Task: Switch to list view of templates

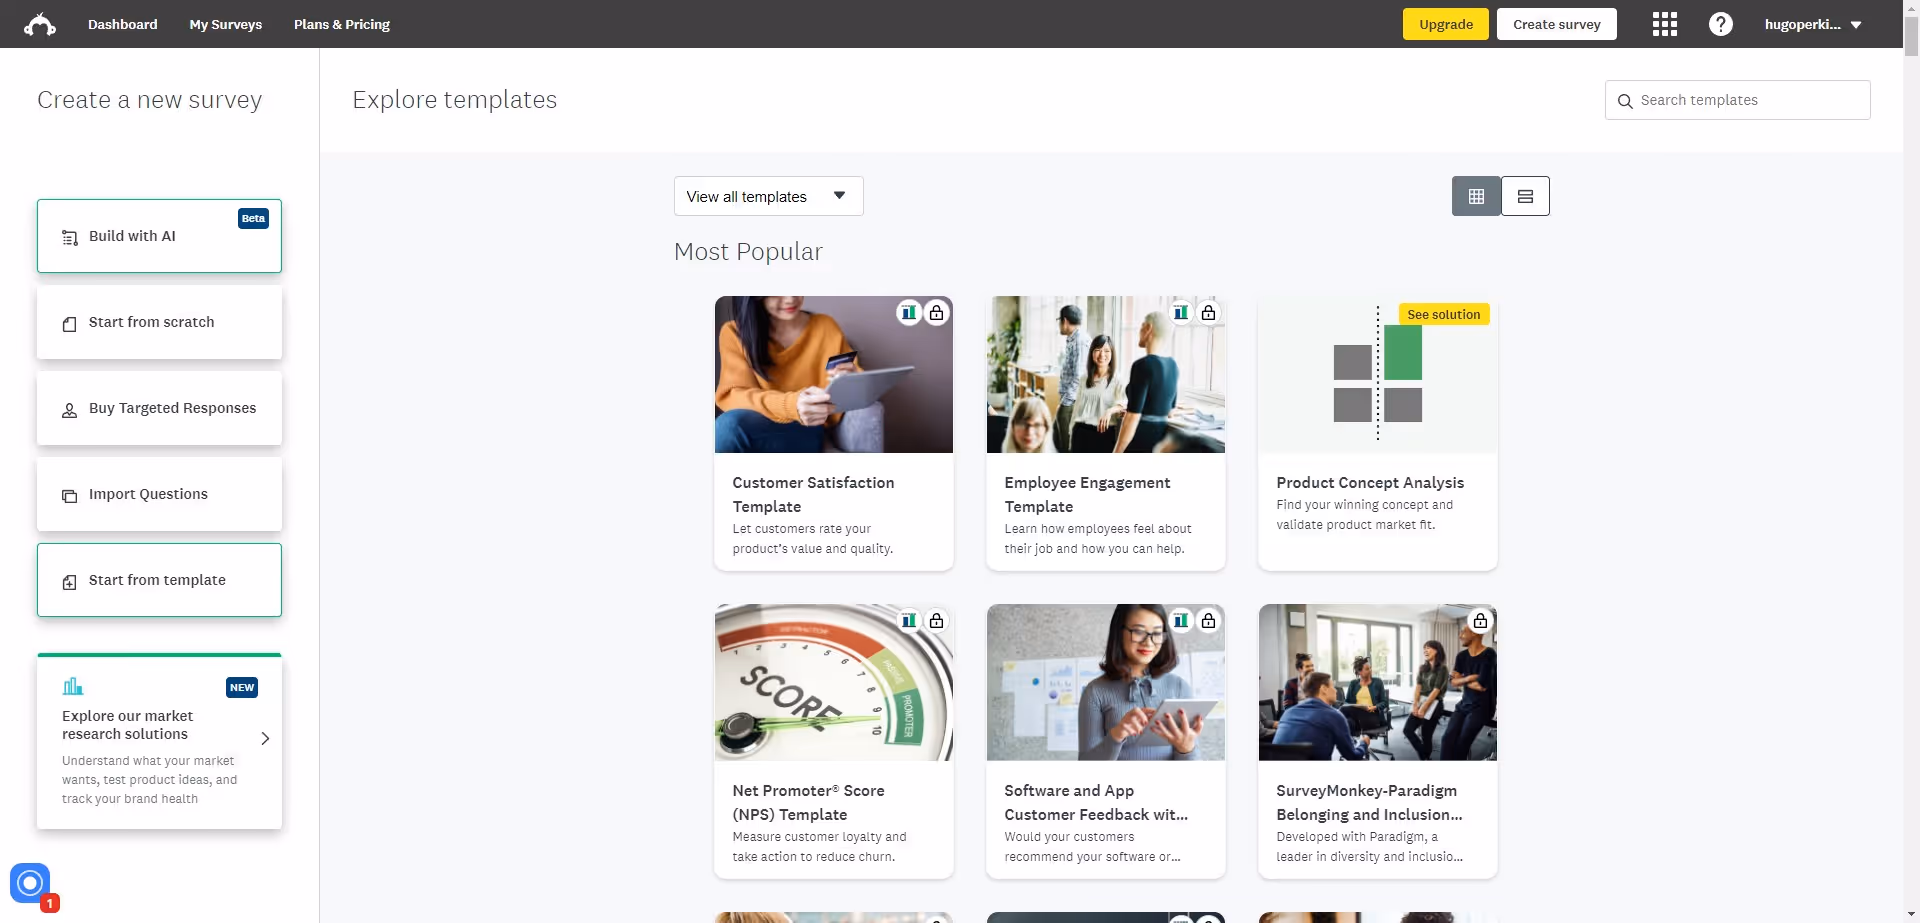Action: [1525, 196]
